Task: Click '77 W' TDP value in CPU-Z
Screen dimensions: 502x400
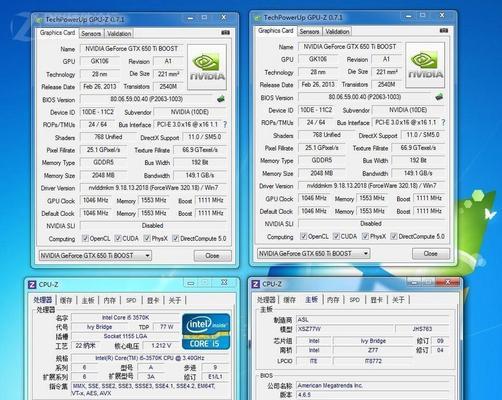Action: [x=167, y=327]
